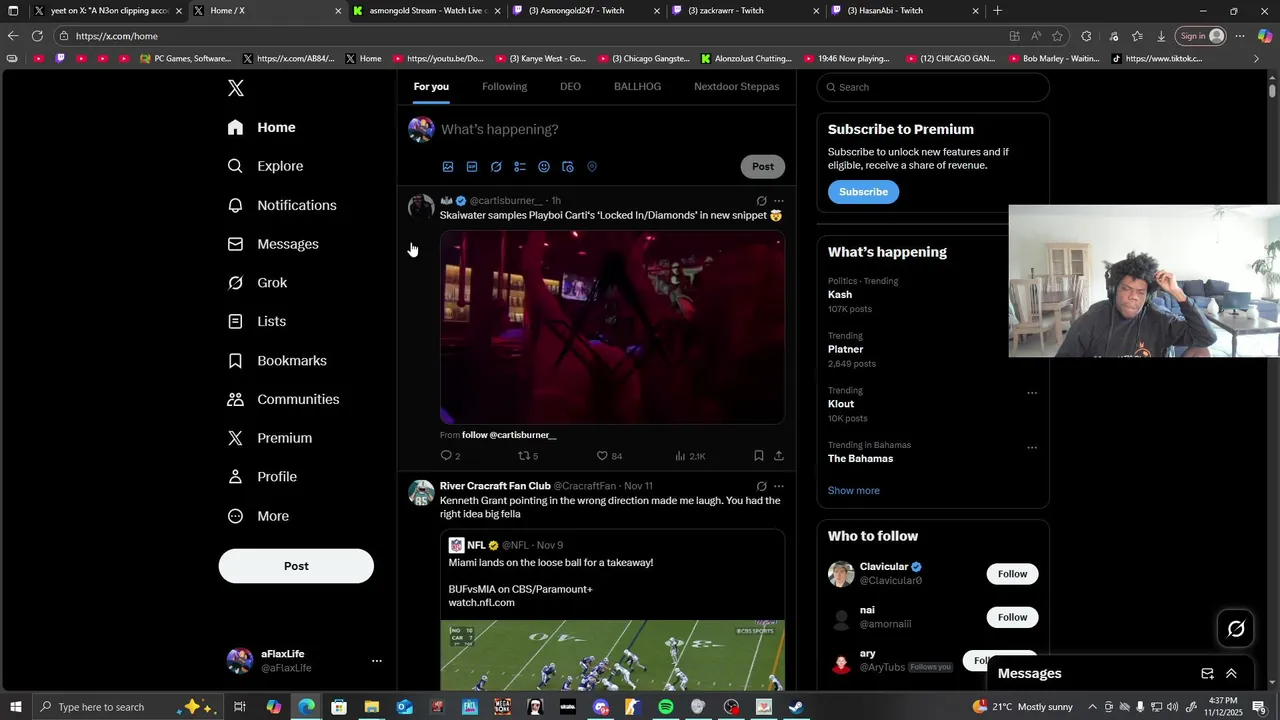Open File Explorer from the taskbar
Image resolution: width=1280 pixels, height=720 pixels.
(371, 707)
